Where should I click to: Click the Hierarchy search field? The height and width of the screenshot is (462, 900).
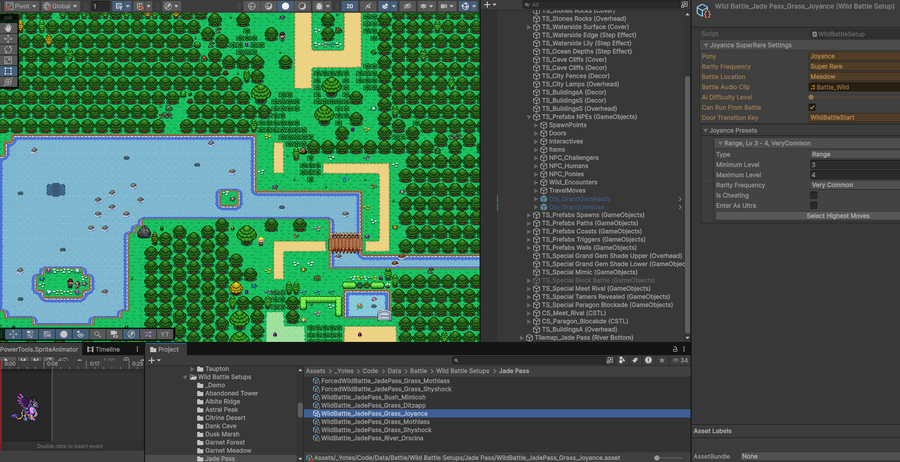[x=601, y=5]
